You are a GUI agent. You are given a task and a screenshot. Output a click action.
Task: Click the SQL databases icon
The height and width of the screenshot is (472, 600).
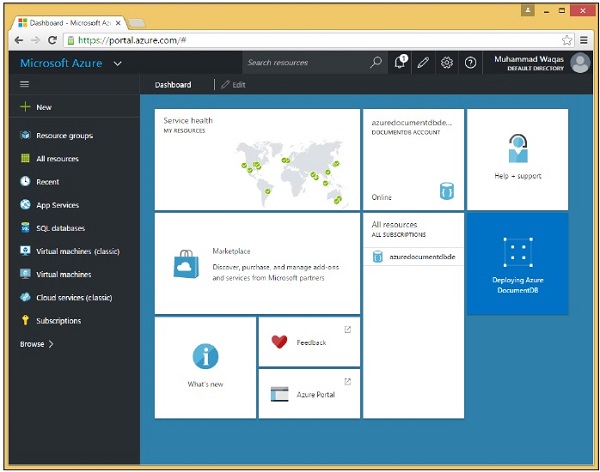(x=25, y=227)
